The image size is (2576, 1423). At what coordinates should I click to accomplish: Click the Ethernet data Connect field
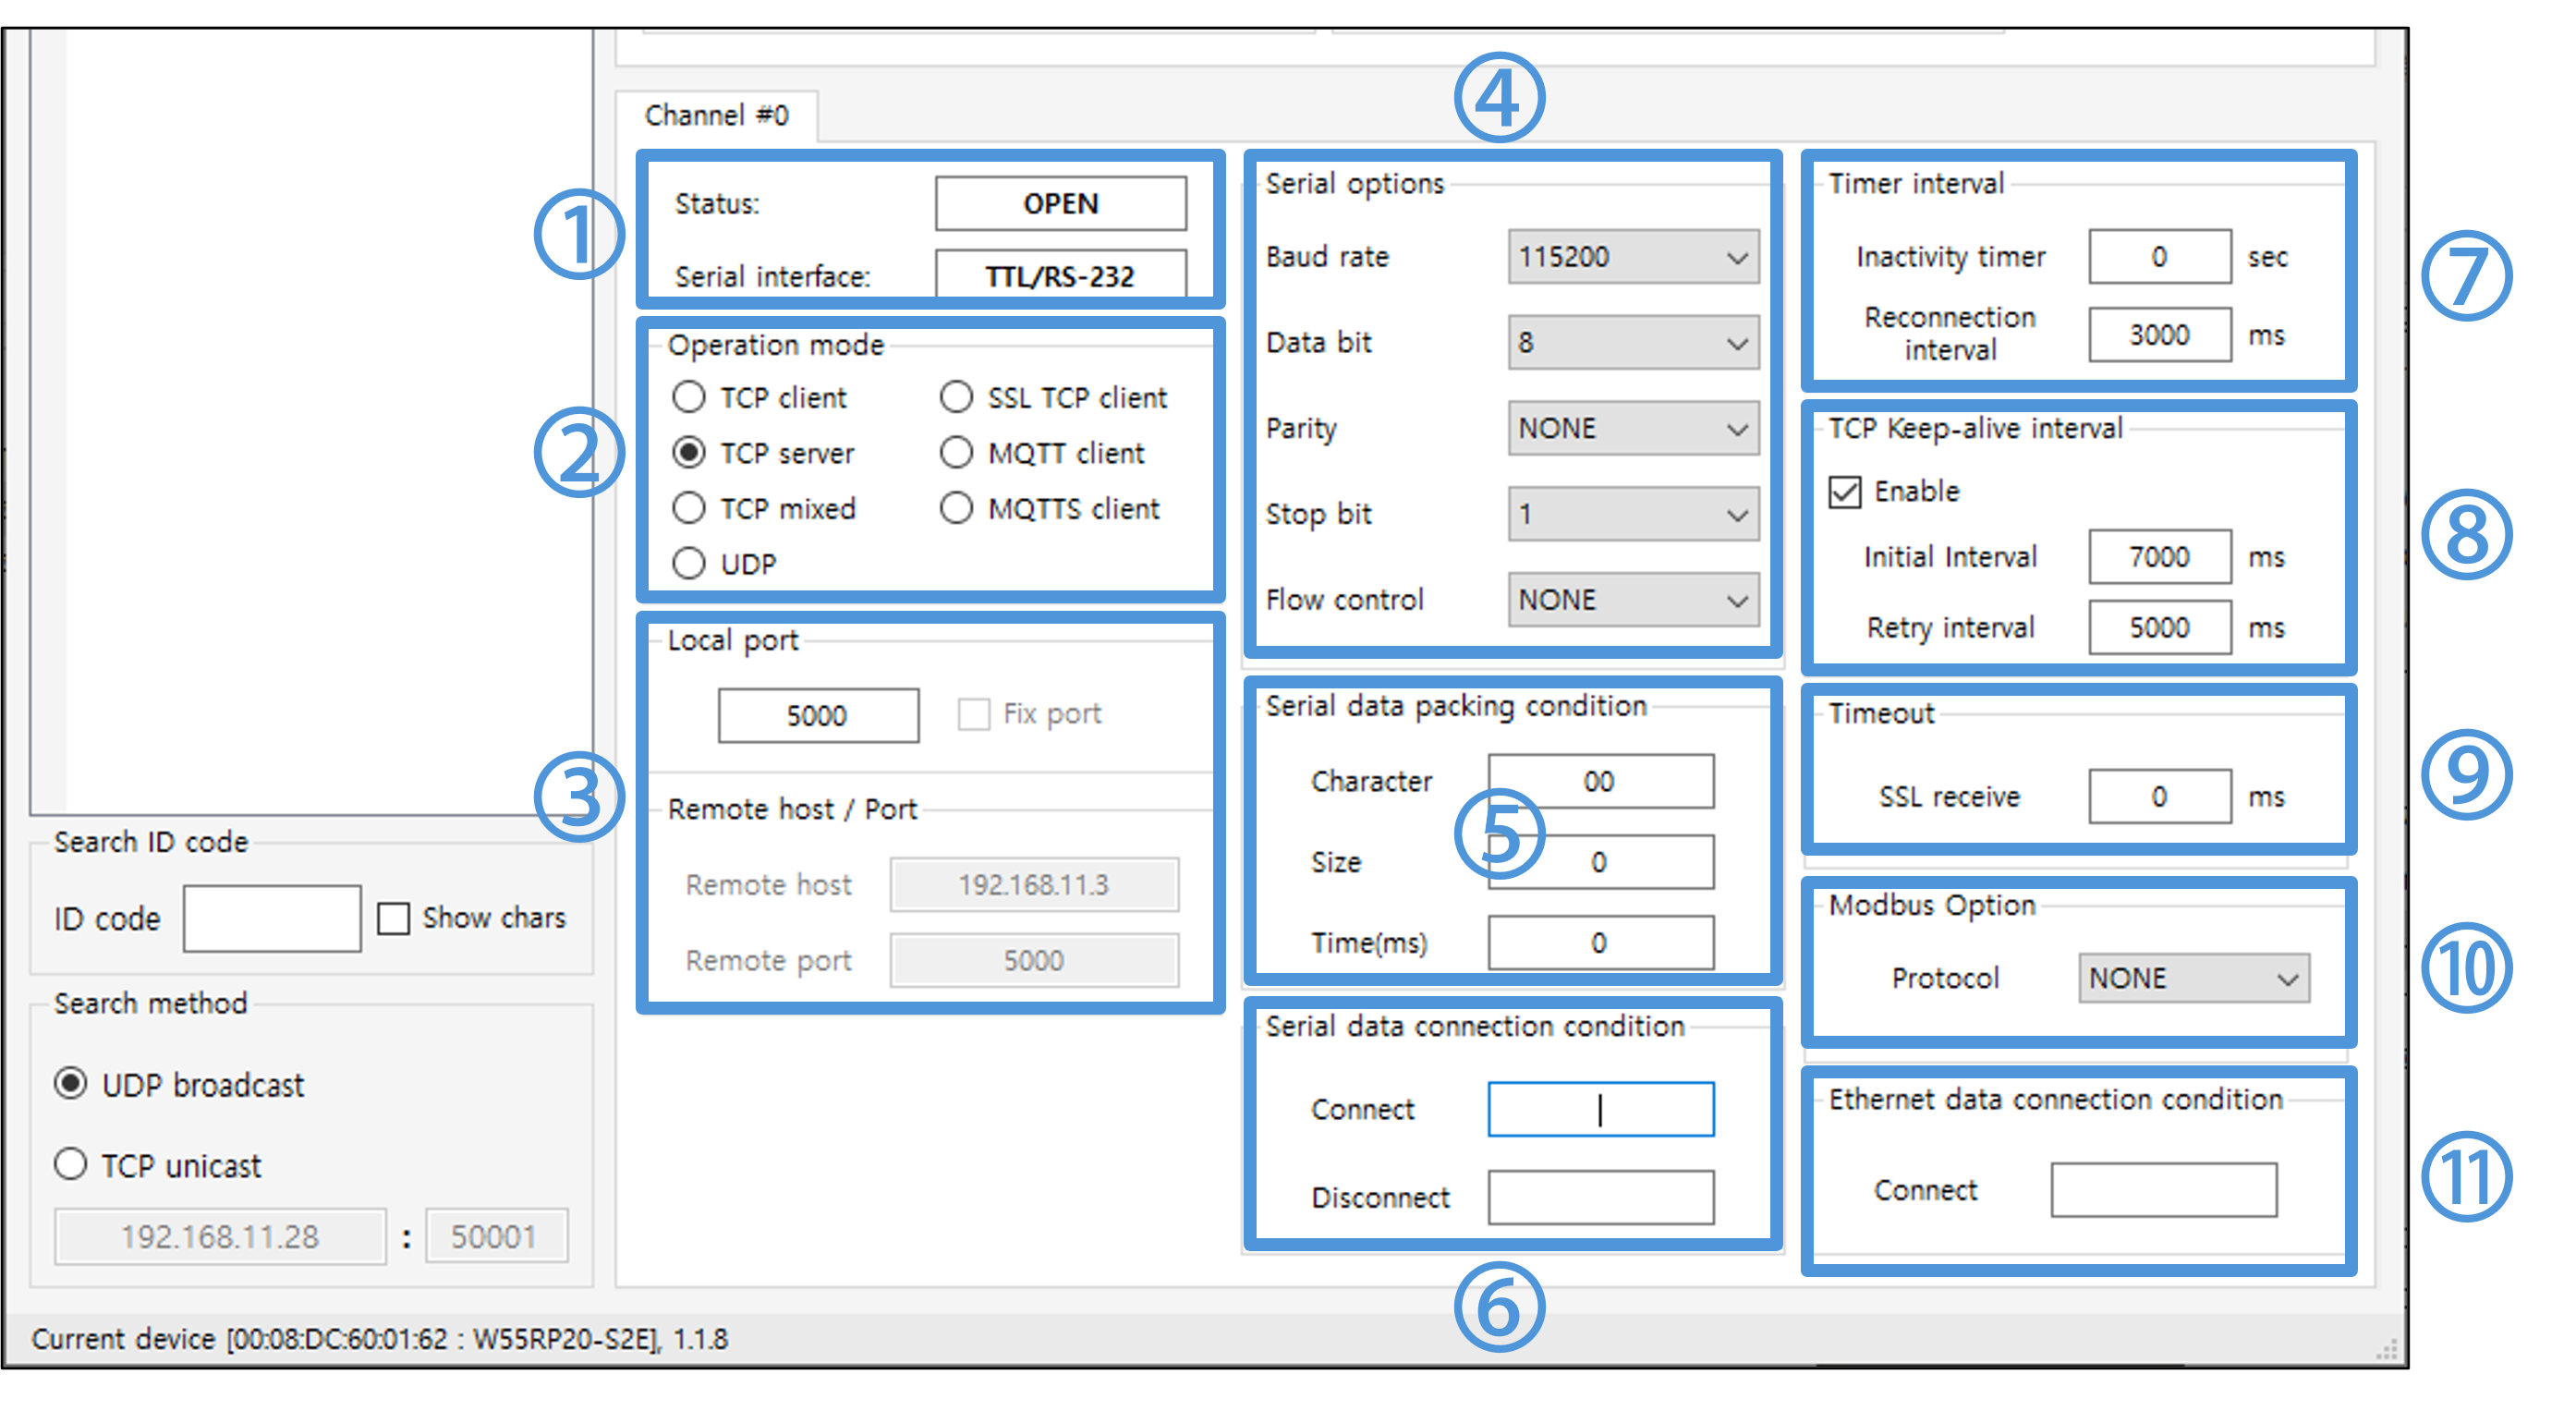2164,1190
